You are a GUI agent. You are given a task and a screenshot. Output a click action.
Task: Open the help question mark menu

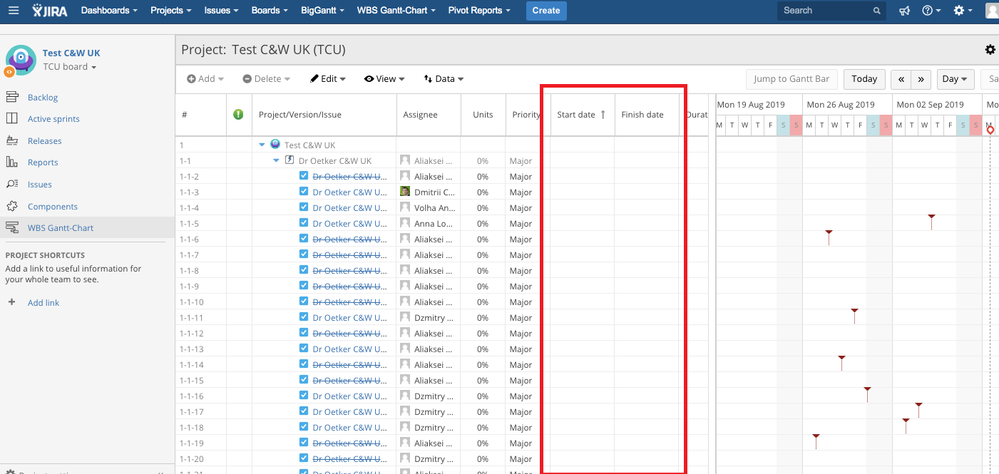click(x=931, y=11)
